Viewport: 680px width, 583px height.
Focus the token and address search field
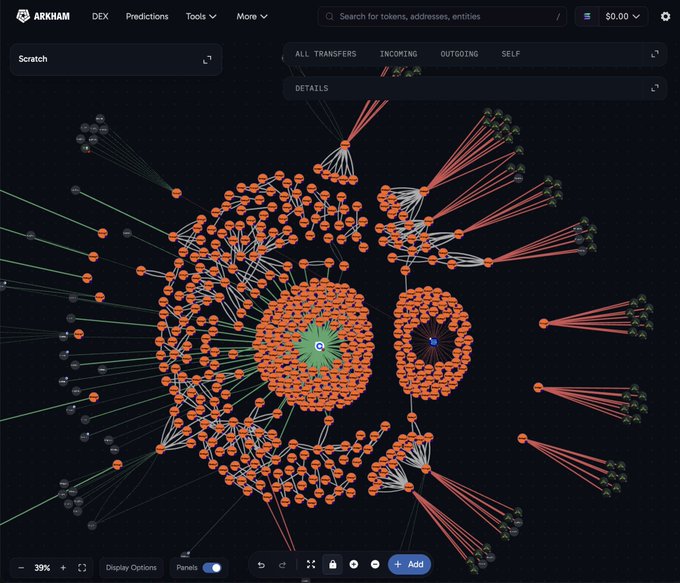[x=442, y=16]
